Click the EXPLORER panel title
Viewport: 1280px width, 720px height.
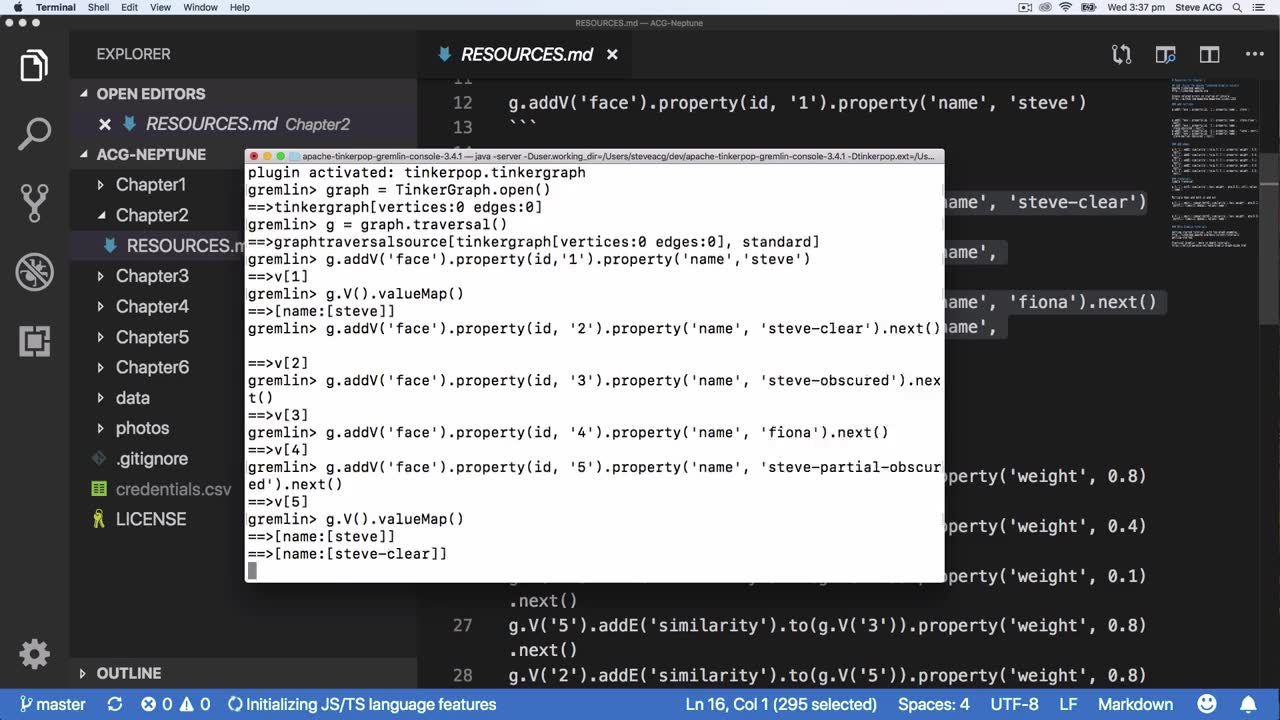133,54
